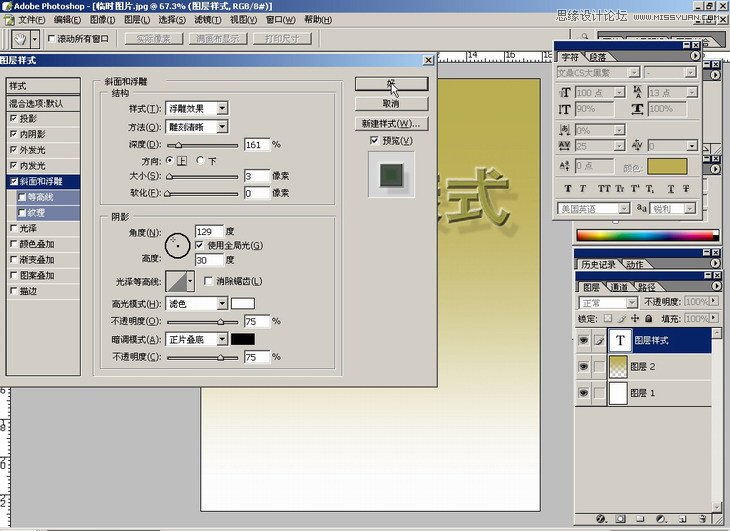
Task: Enable the 消除锯齿 anti-alias checkbox
Action: pyautogui.click(x=208, y=281)
